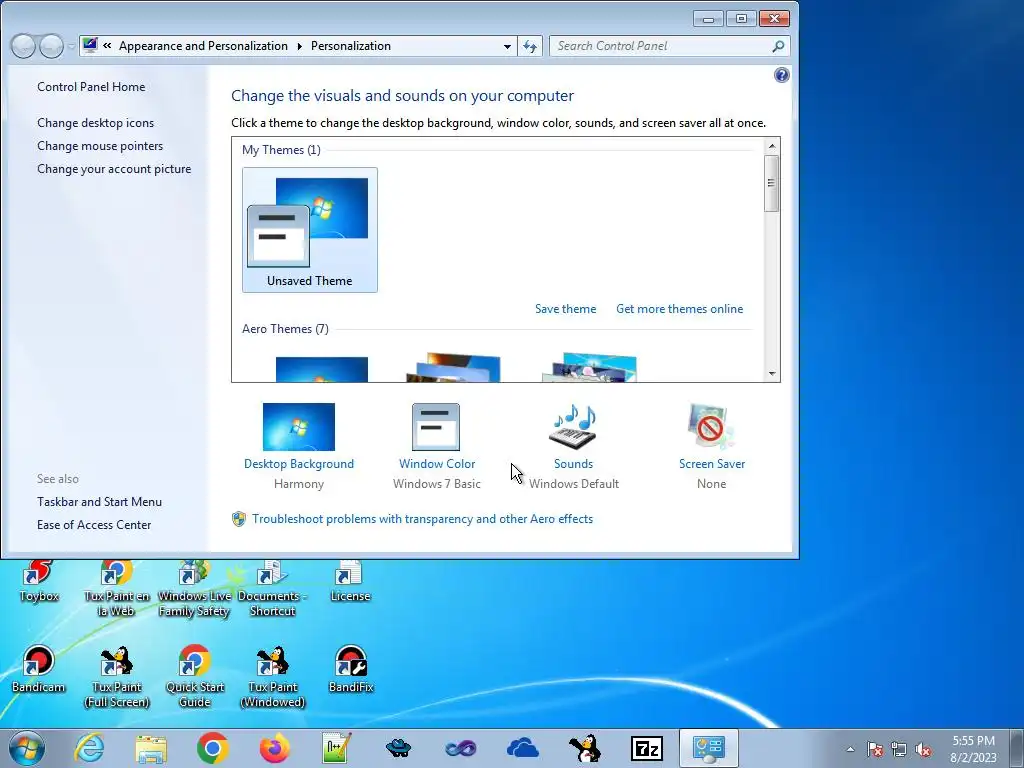Open Documents - Shortcut desktop icon

click(x=272, y=588)
